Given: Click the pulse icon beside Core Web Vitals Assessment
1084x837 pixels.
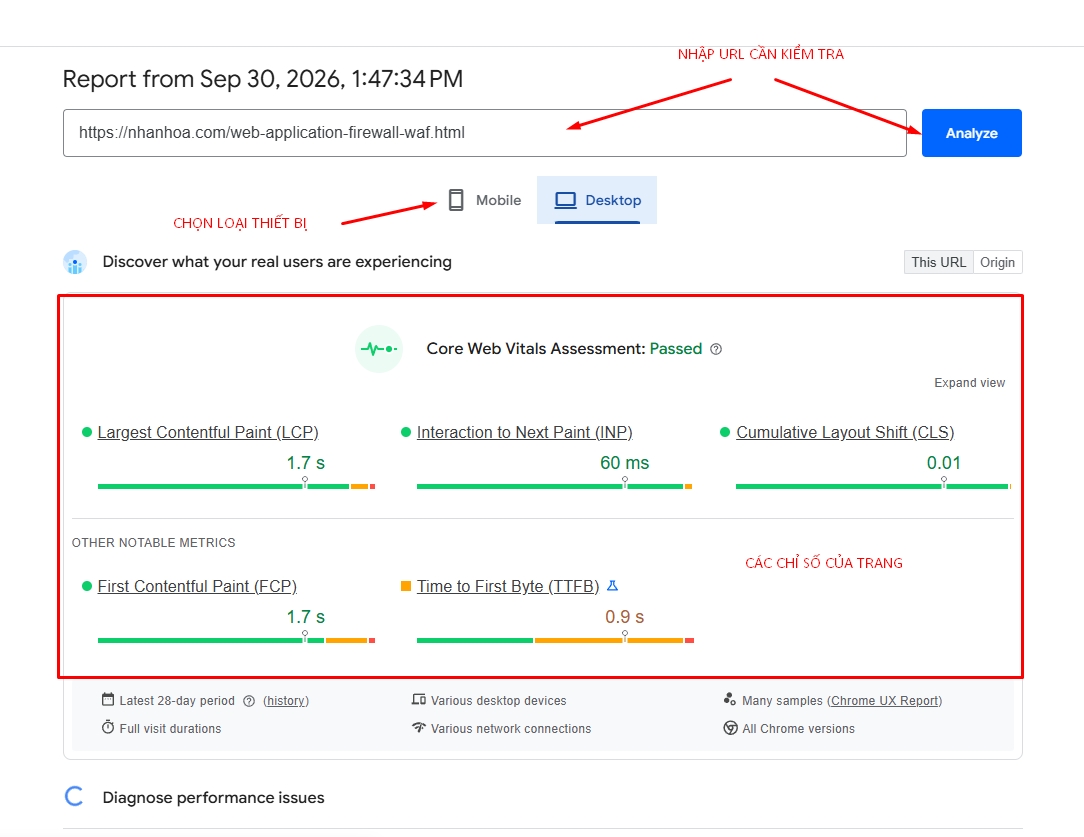Looking at the screenshot, I should pos(379,349).
